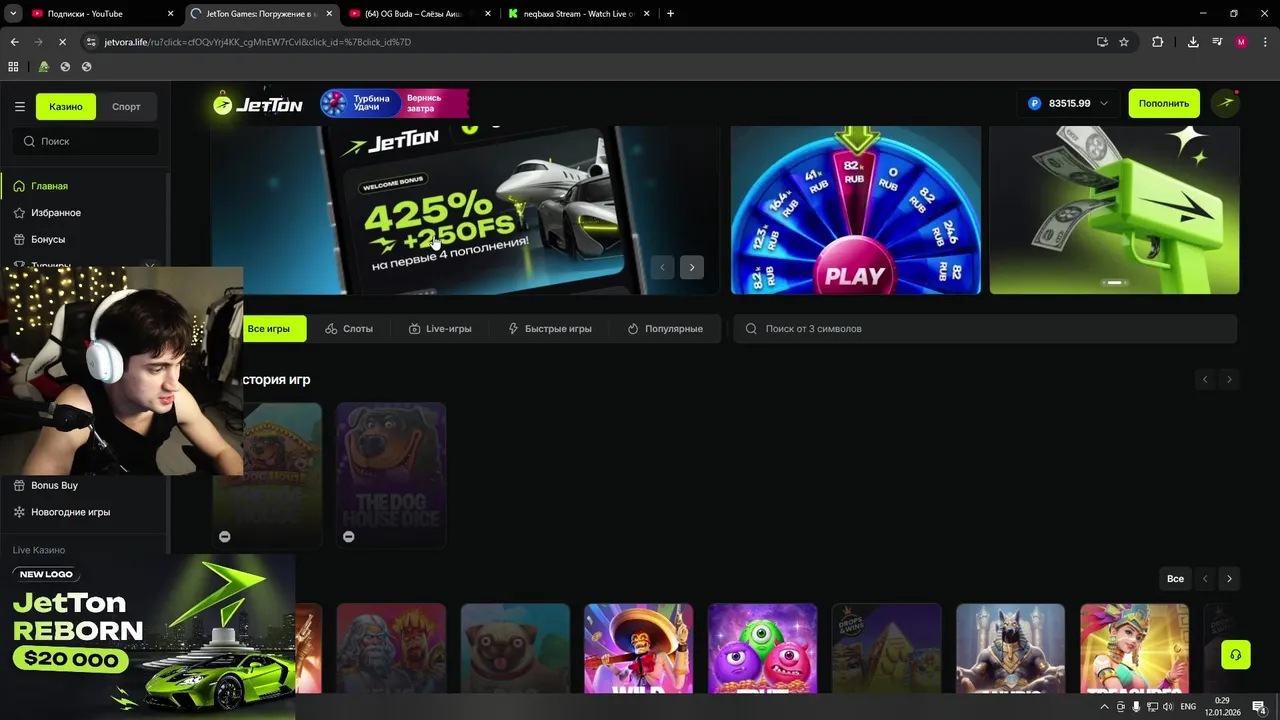Open a new browser tab
Viewport: 1280px width, 720px height.
point(670,14)
